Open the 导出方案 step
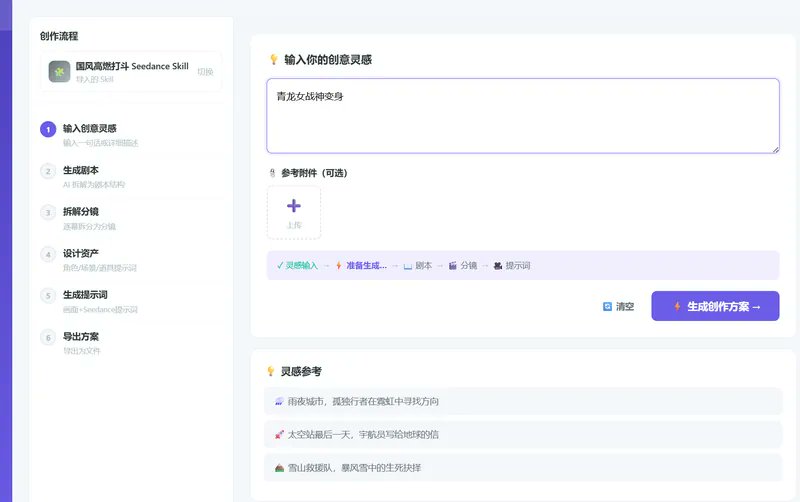 (x=81, y=337)
